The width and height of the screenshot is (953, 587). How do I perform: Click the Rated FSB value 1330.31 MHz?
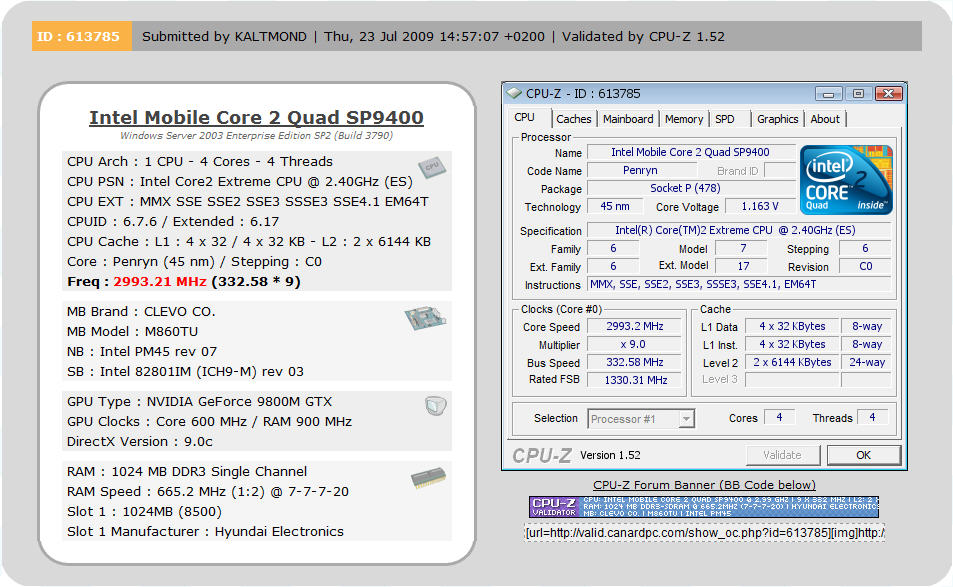tap(635, 380)
